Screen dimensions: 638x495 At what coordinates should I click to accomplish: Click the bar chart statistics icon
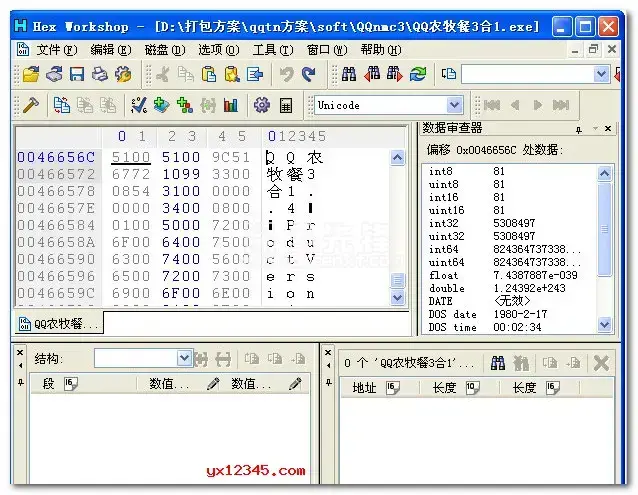(231, 105)
